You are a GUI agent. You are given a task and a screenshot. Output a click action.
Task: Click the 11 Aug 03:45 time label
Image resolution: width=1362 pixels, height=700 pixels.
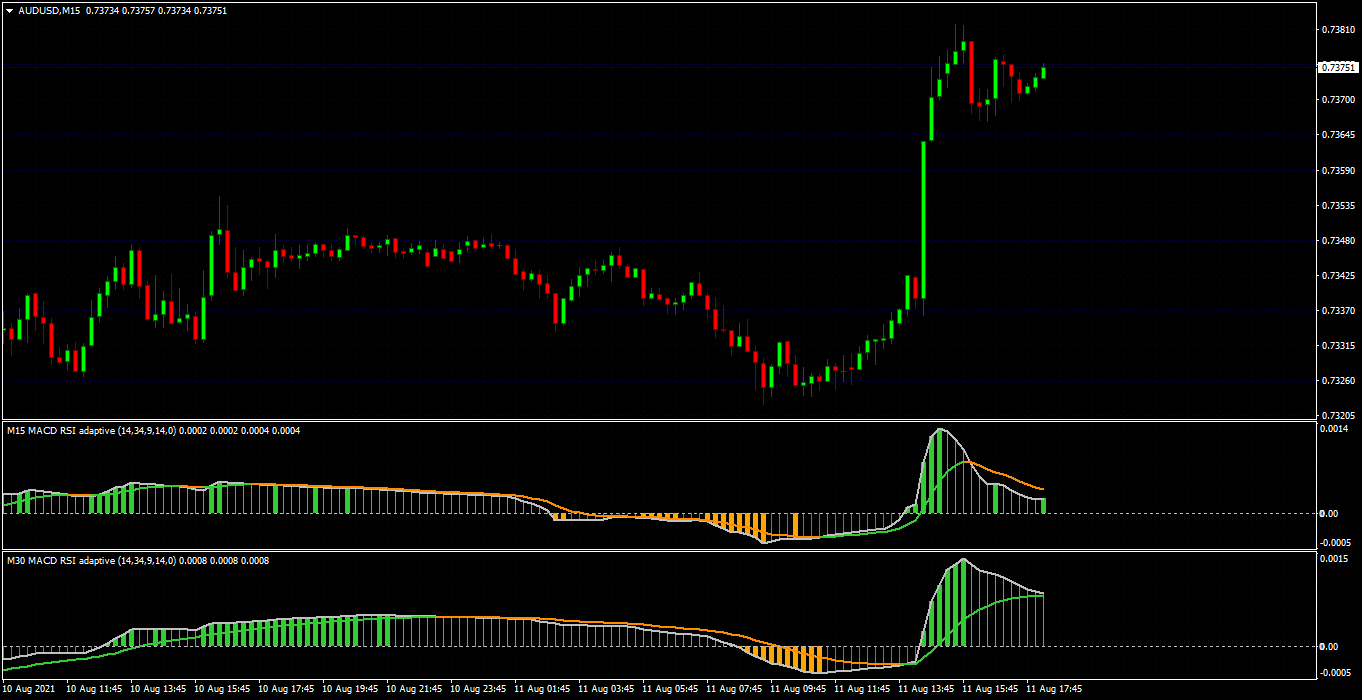tap(605, 689)
